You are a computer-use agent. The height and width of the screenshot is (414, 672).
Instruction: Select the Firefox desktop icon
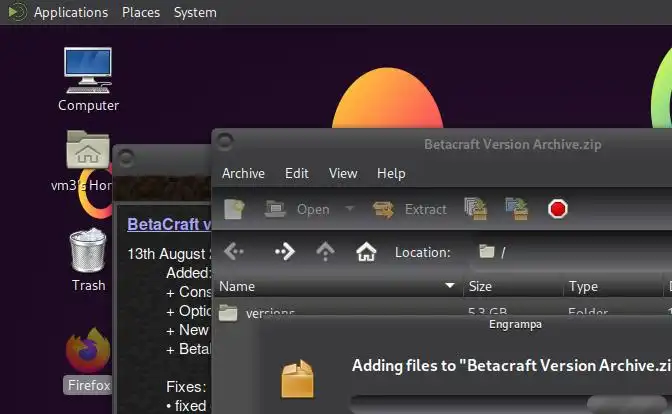point(88,361)
